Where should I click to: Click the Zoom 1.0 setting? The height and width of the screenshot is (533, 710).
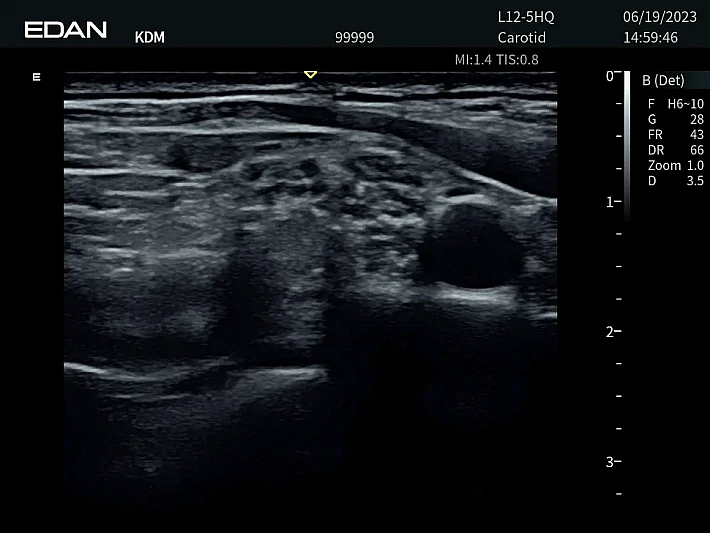click(x=675, y=165)
